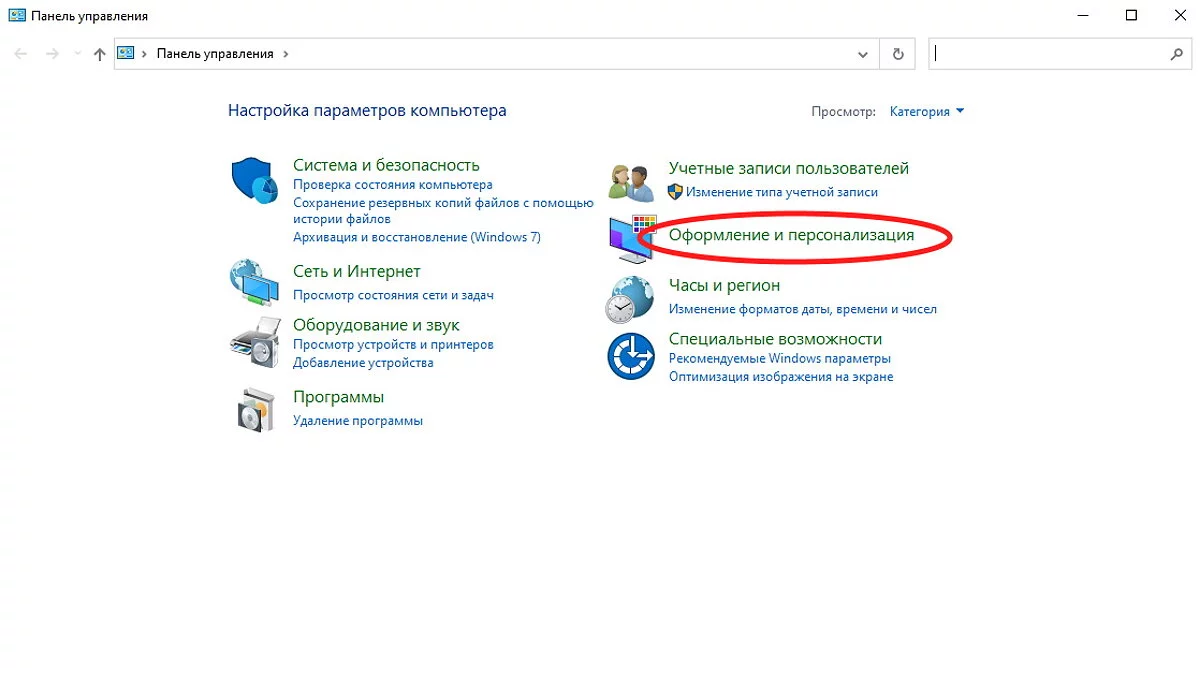
Task: Click the Control Panel icon in address bar
Action: [126, 53]
